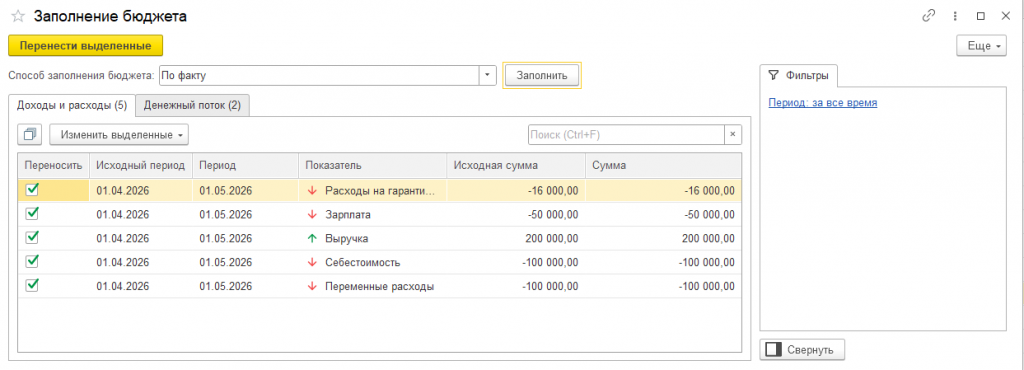Click the Заполнить button
Image resolution: width=1024 pixels, height=370 pixels.
click(541, 75)
